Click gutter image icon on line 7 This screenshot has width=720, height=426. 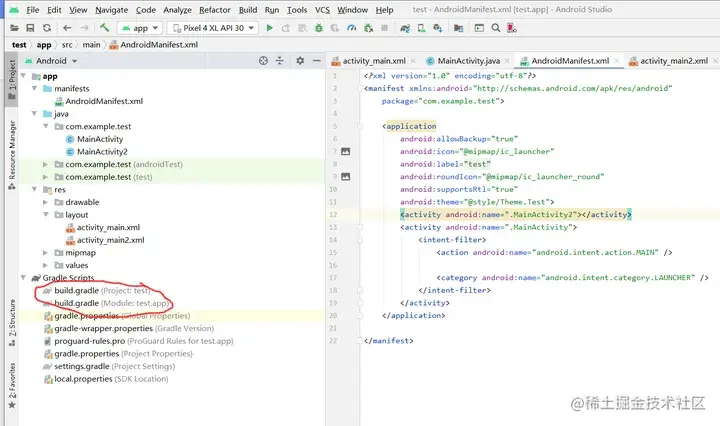(x=345, y=151)
